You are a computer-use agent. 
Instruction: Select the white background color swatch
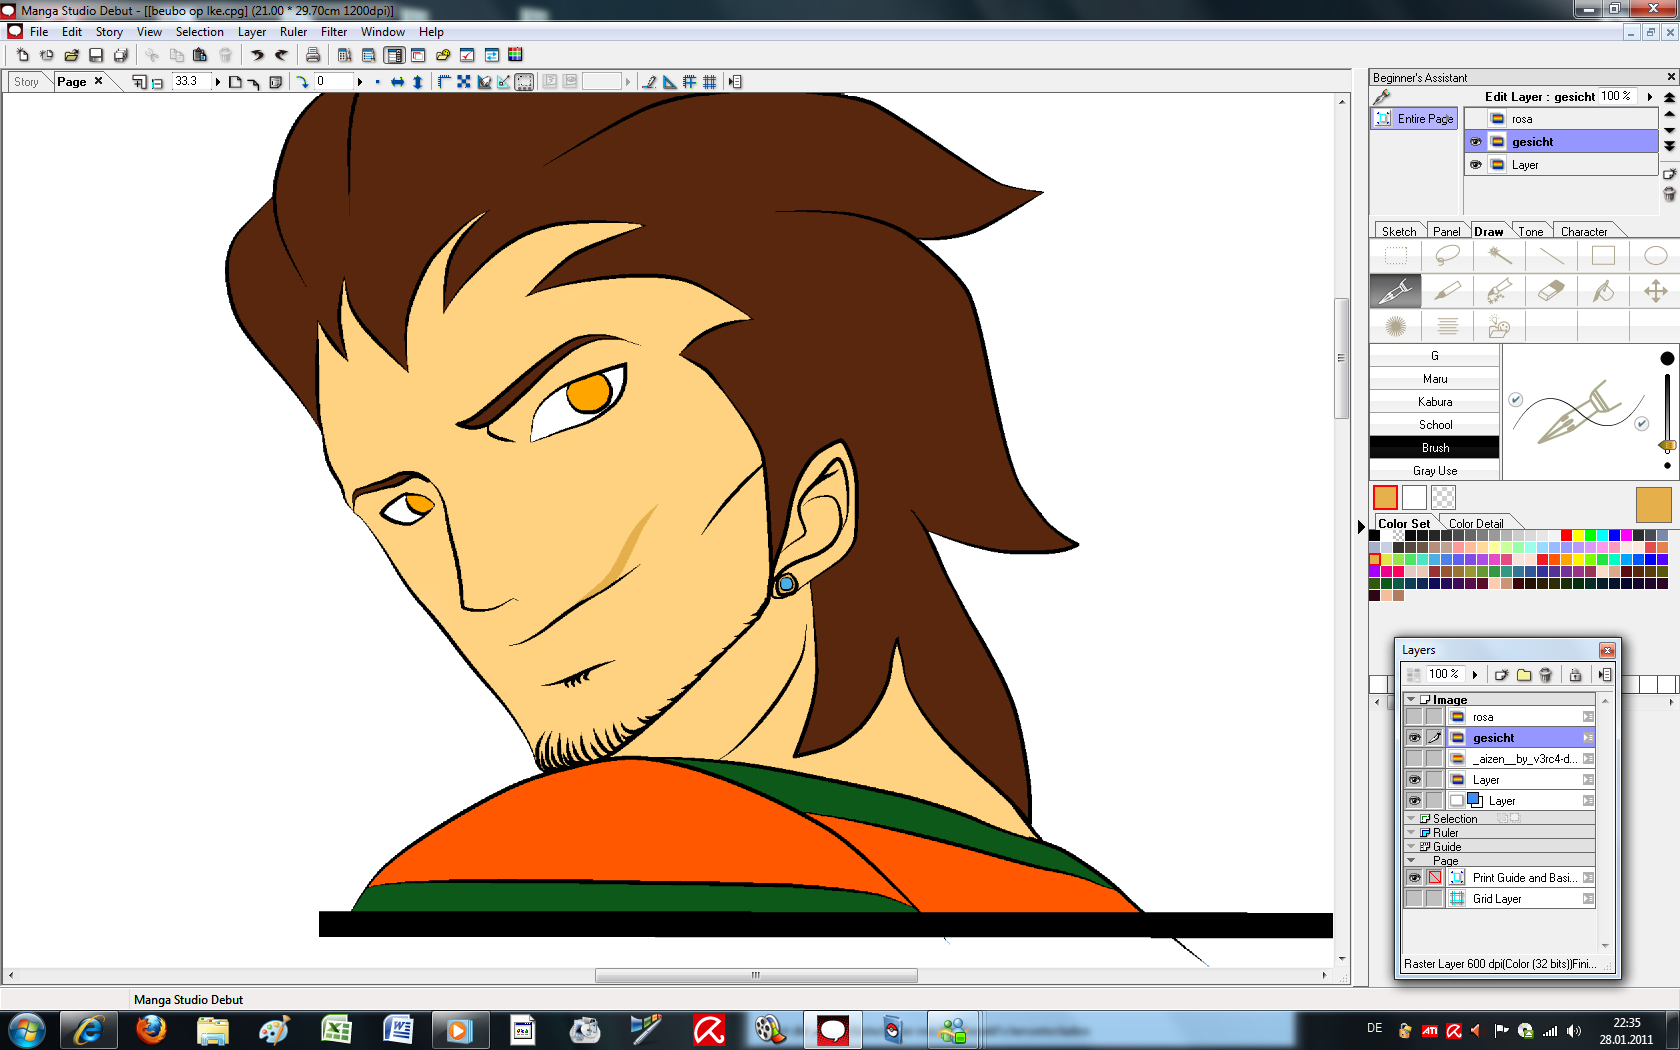pyautogui.click(x=1414, y=497)
